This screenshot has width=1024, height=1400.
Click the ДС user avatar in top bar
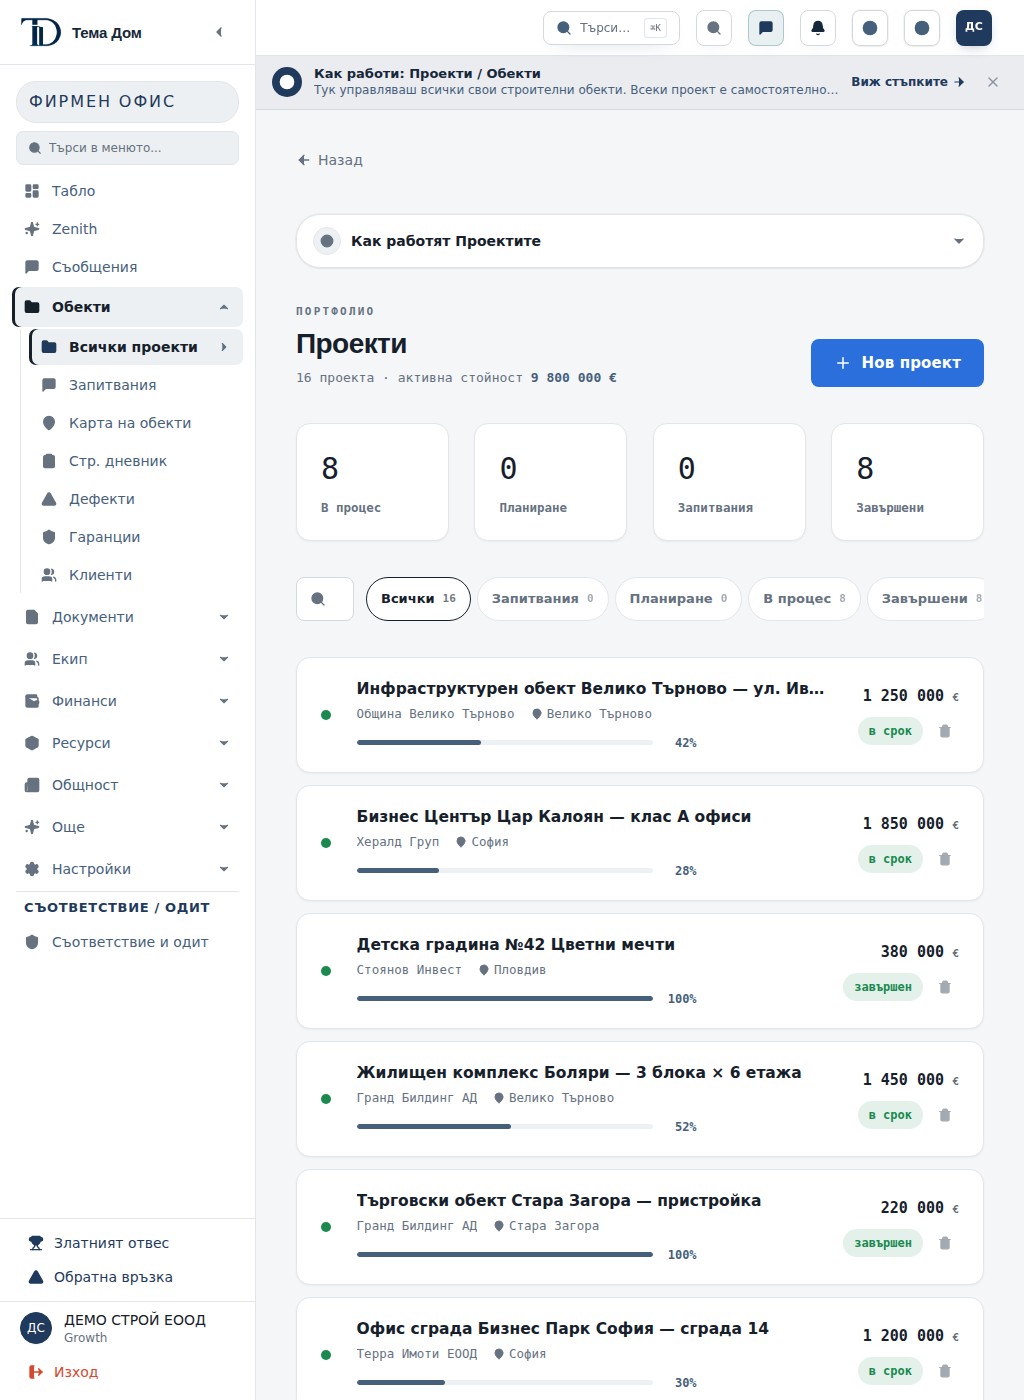click(x=974, y=28)
